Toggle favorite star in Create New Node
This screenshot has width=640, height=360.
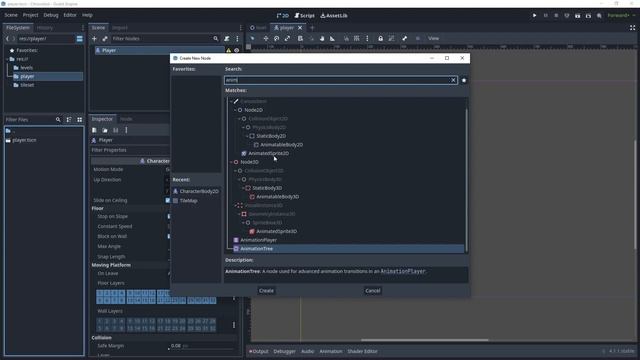click(x=464, y=80)
